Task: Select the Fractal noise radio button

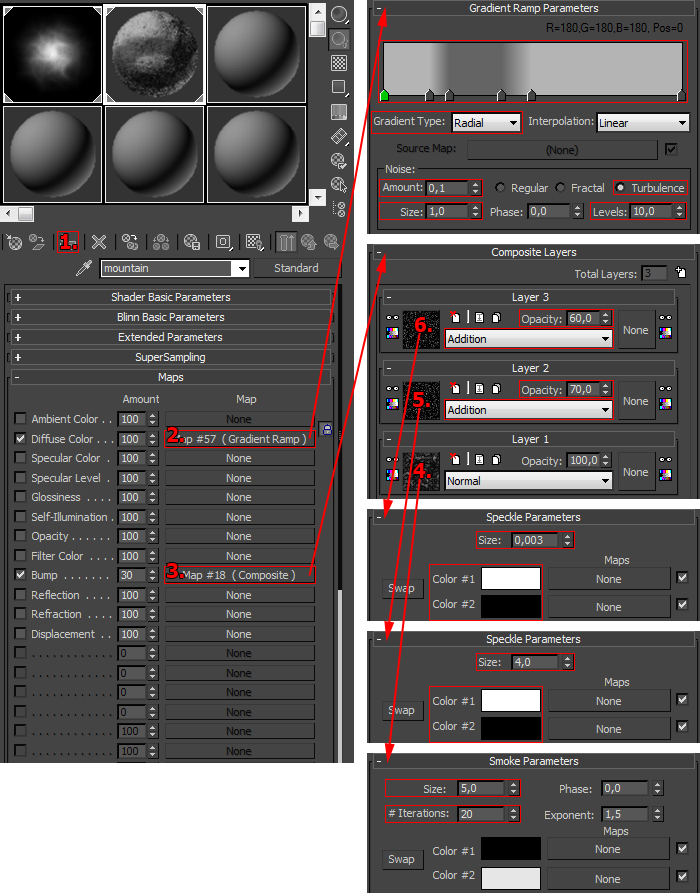Action: [561, 188]
